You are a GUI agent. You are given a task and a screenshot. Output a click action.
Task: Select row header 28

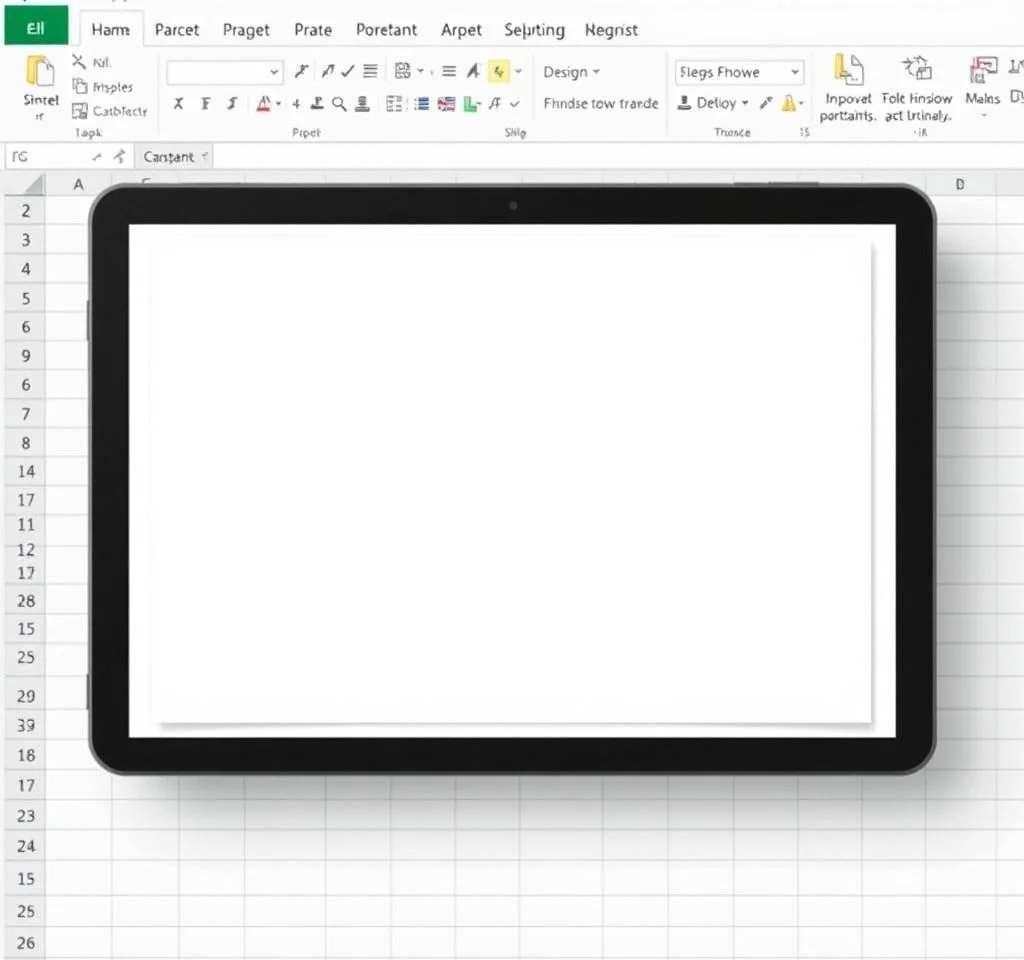(25, 601)
